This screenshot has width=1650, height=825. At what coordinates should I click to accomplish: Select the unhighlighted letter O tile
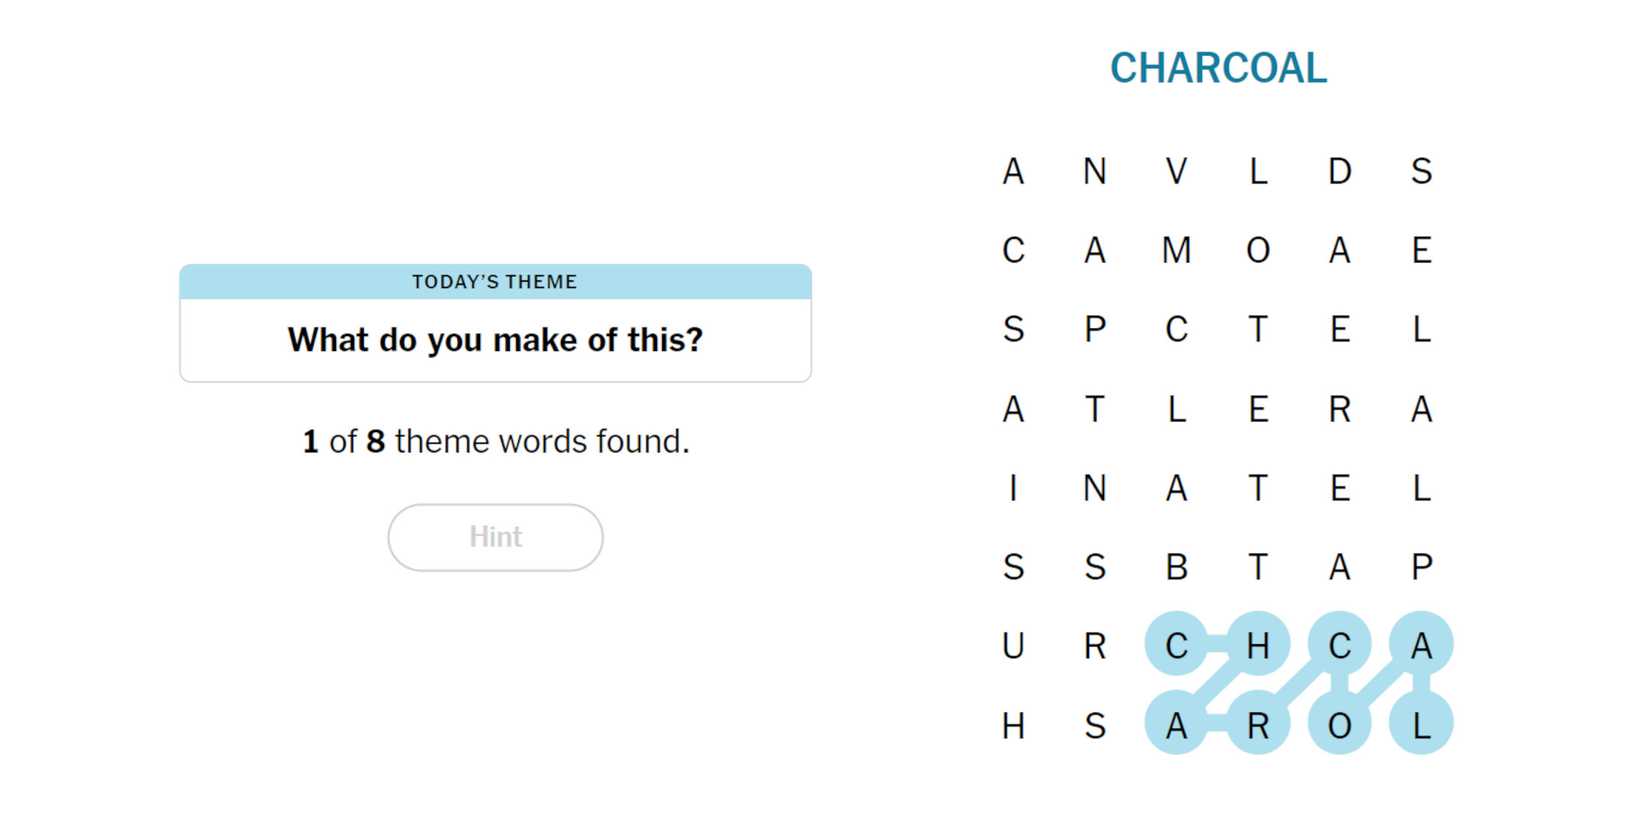pos(1258,250)
